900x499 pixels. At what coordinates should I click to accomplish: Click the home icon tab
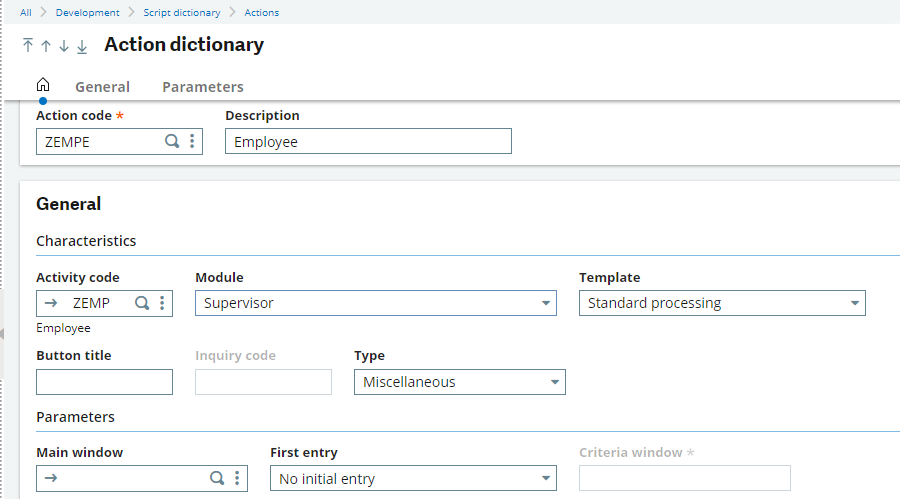click(43, 85)
